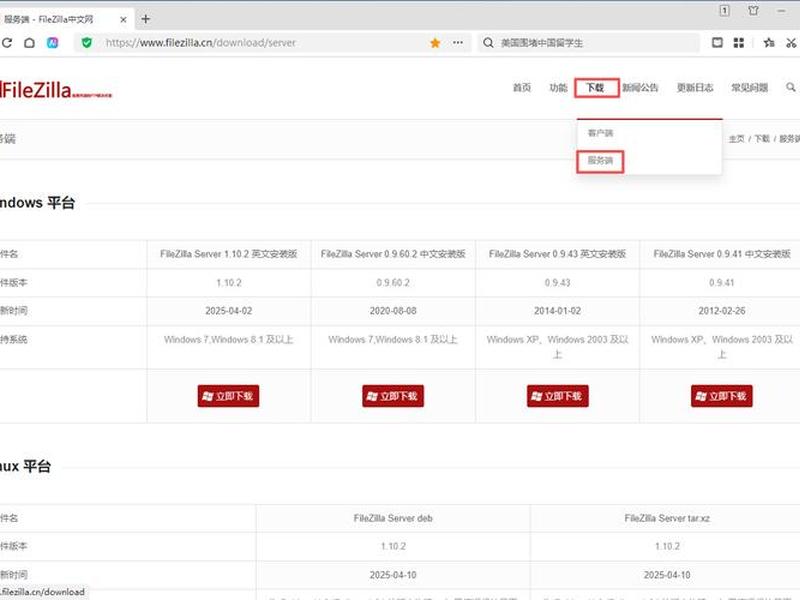Click the 主页 breadcrumb link
Image resolution: width=800 pixels, height=600 pixels.
(736, 139)
